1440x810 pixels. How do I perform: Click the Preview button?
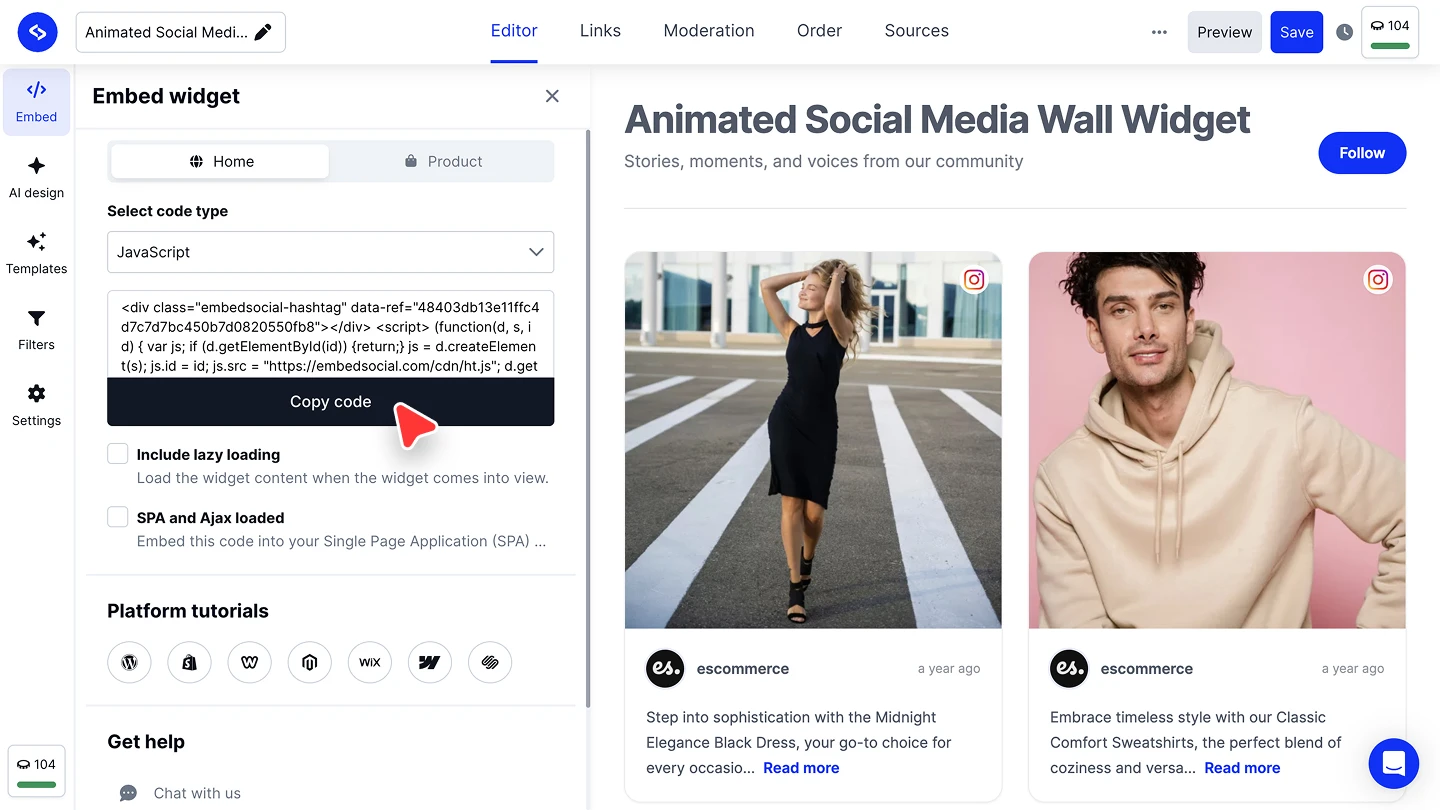point(1224,32)
